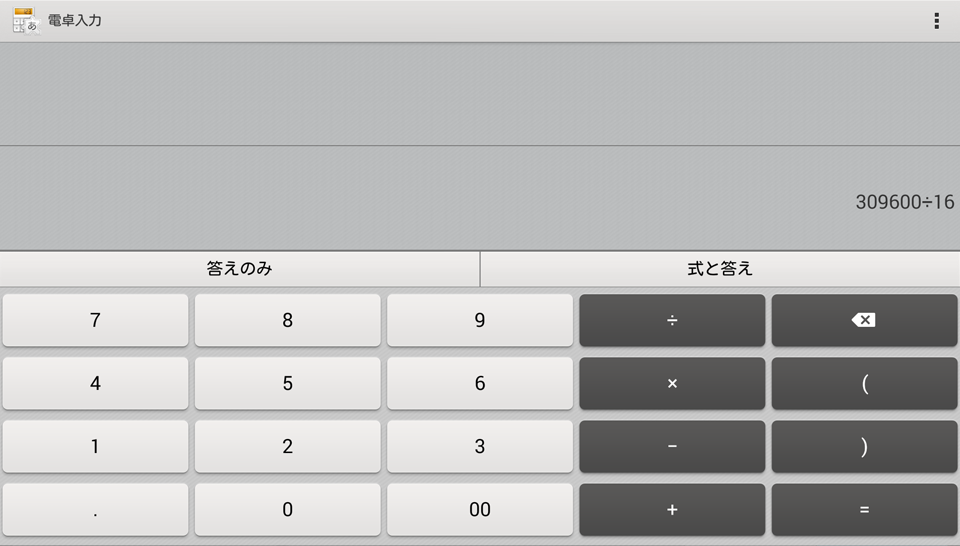960x546 pixels.
Task: Tap the double zero 00 key
Action: click(x=479, y=509)
